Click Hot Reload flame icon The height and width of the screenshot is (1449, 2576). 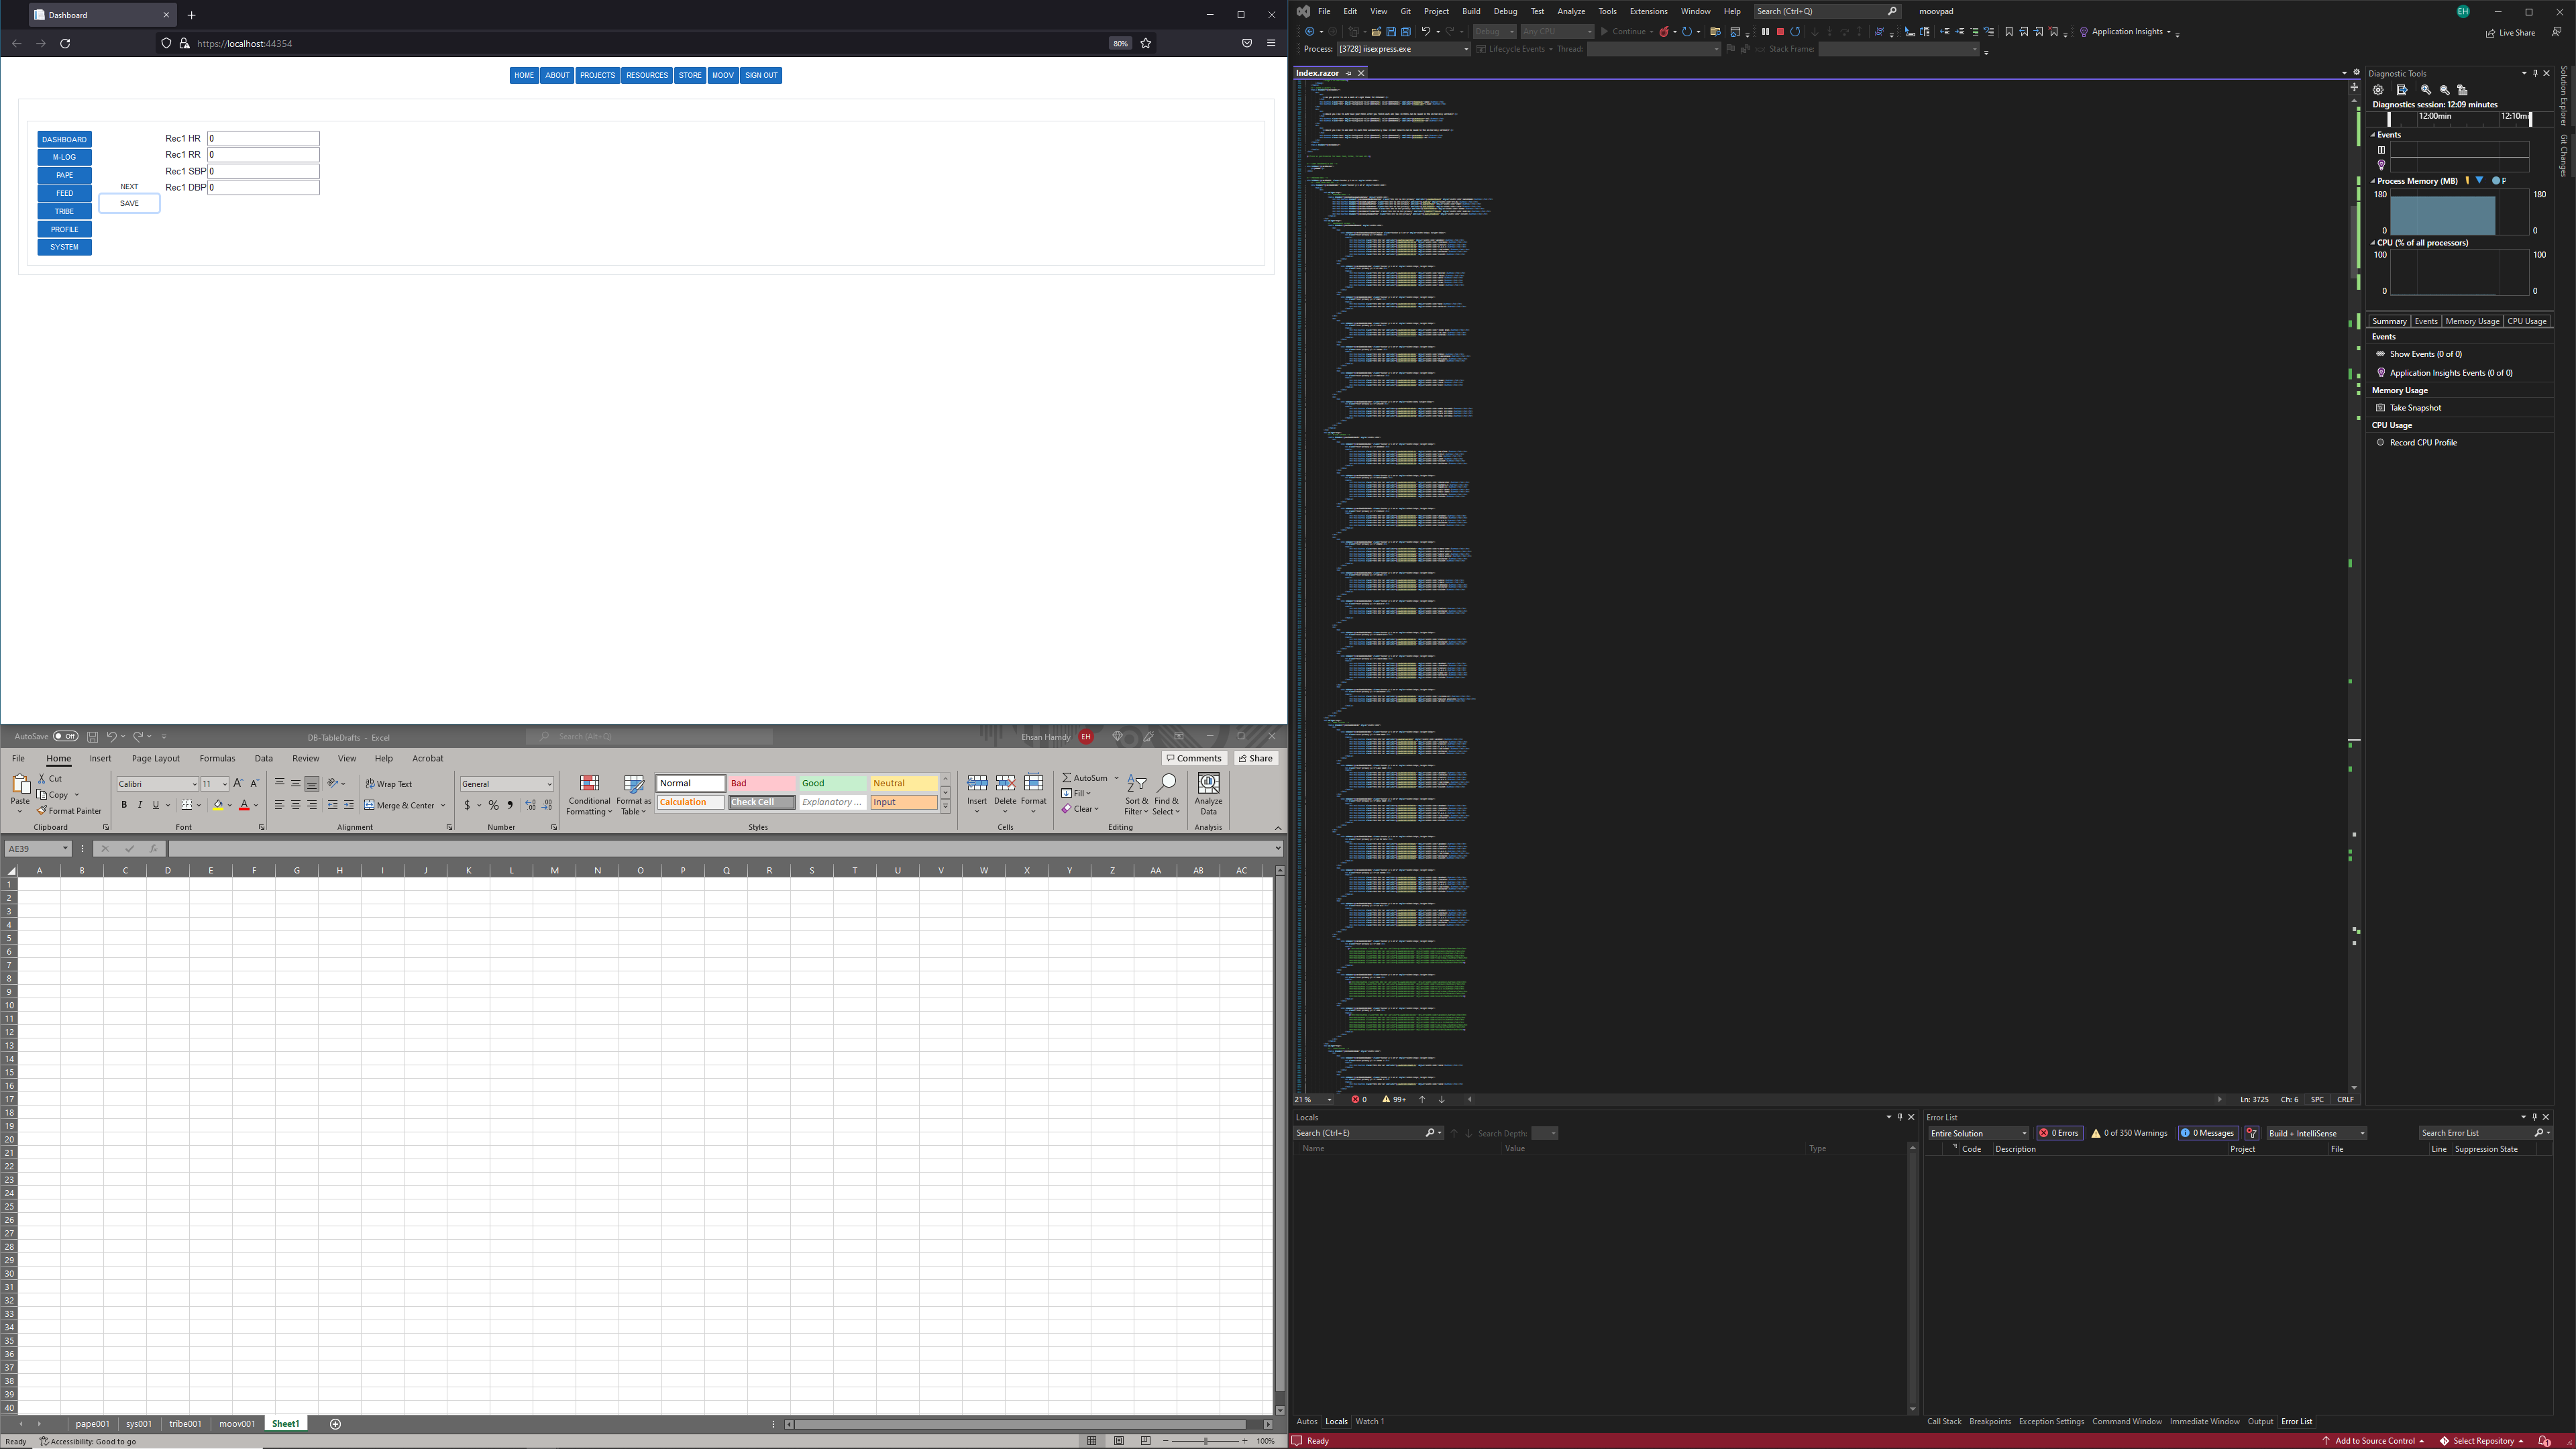click(1664, 32)
